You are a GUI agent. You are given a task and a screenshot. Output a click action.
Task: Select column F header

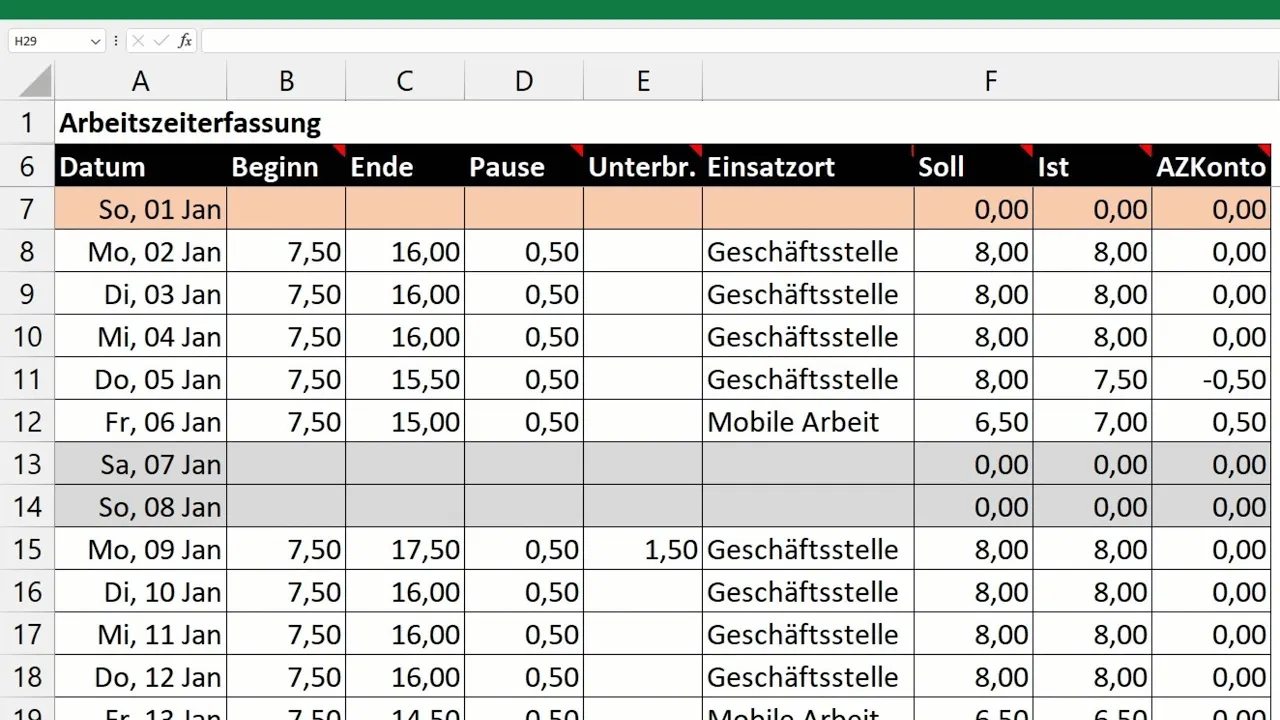(x=990, y=81)
